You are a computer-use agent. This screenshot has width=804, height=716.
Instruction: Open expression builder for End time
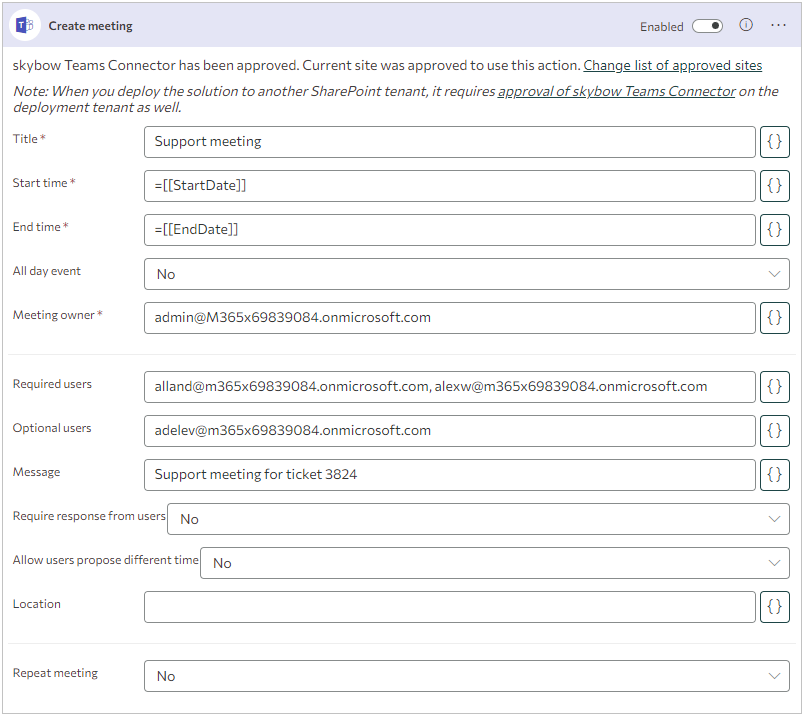click(x=774, y=230)
